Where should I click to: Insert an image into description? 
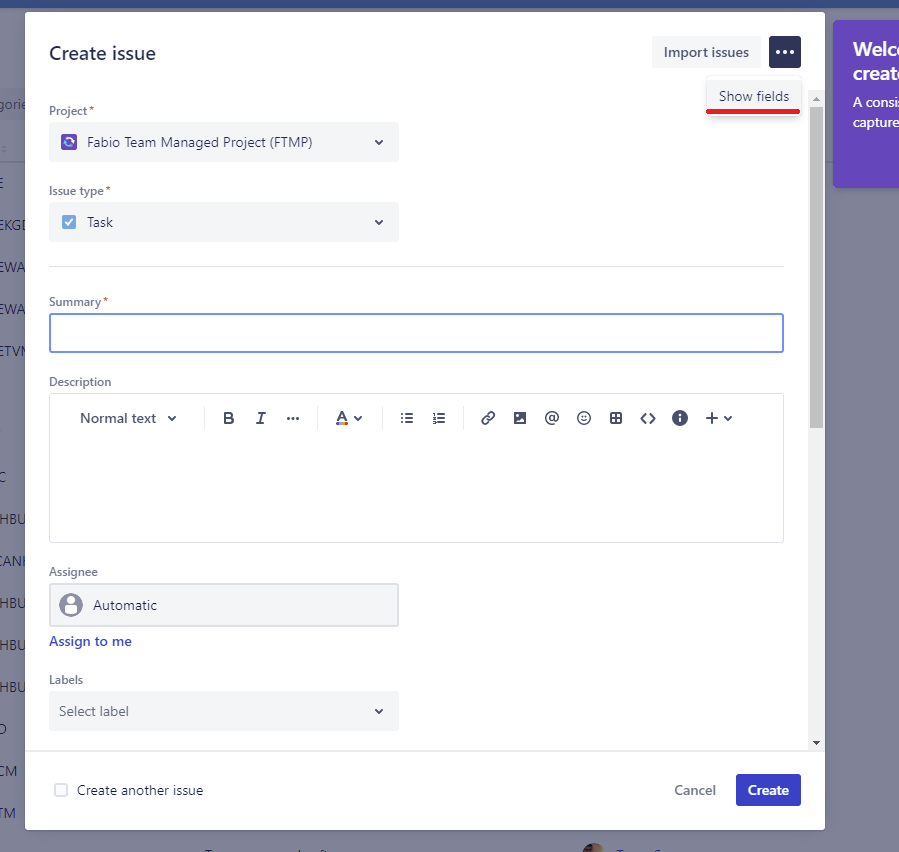point(520,419)
